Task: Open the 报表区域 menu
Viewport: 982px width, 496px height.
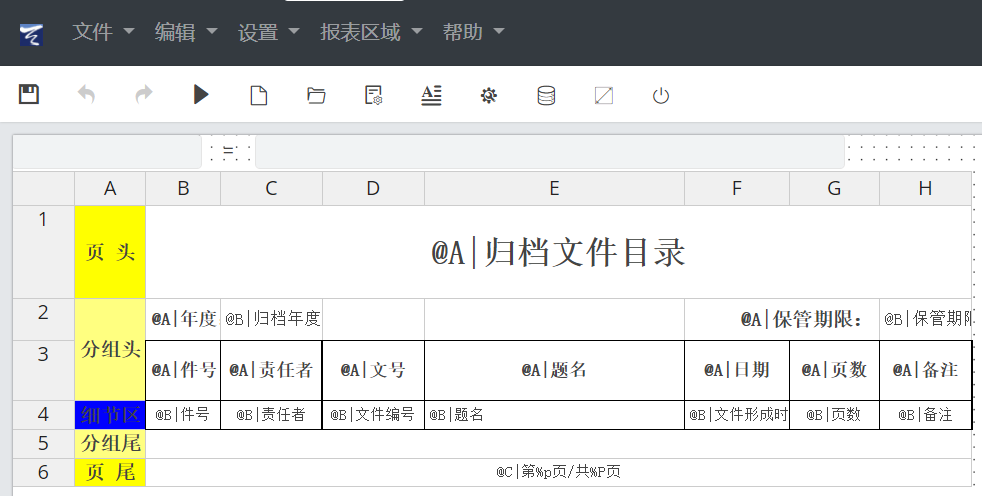Action: 371,32
